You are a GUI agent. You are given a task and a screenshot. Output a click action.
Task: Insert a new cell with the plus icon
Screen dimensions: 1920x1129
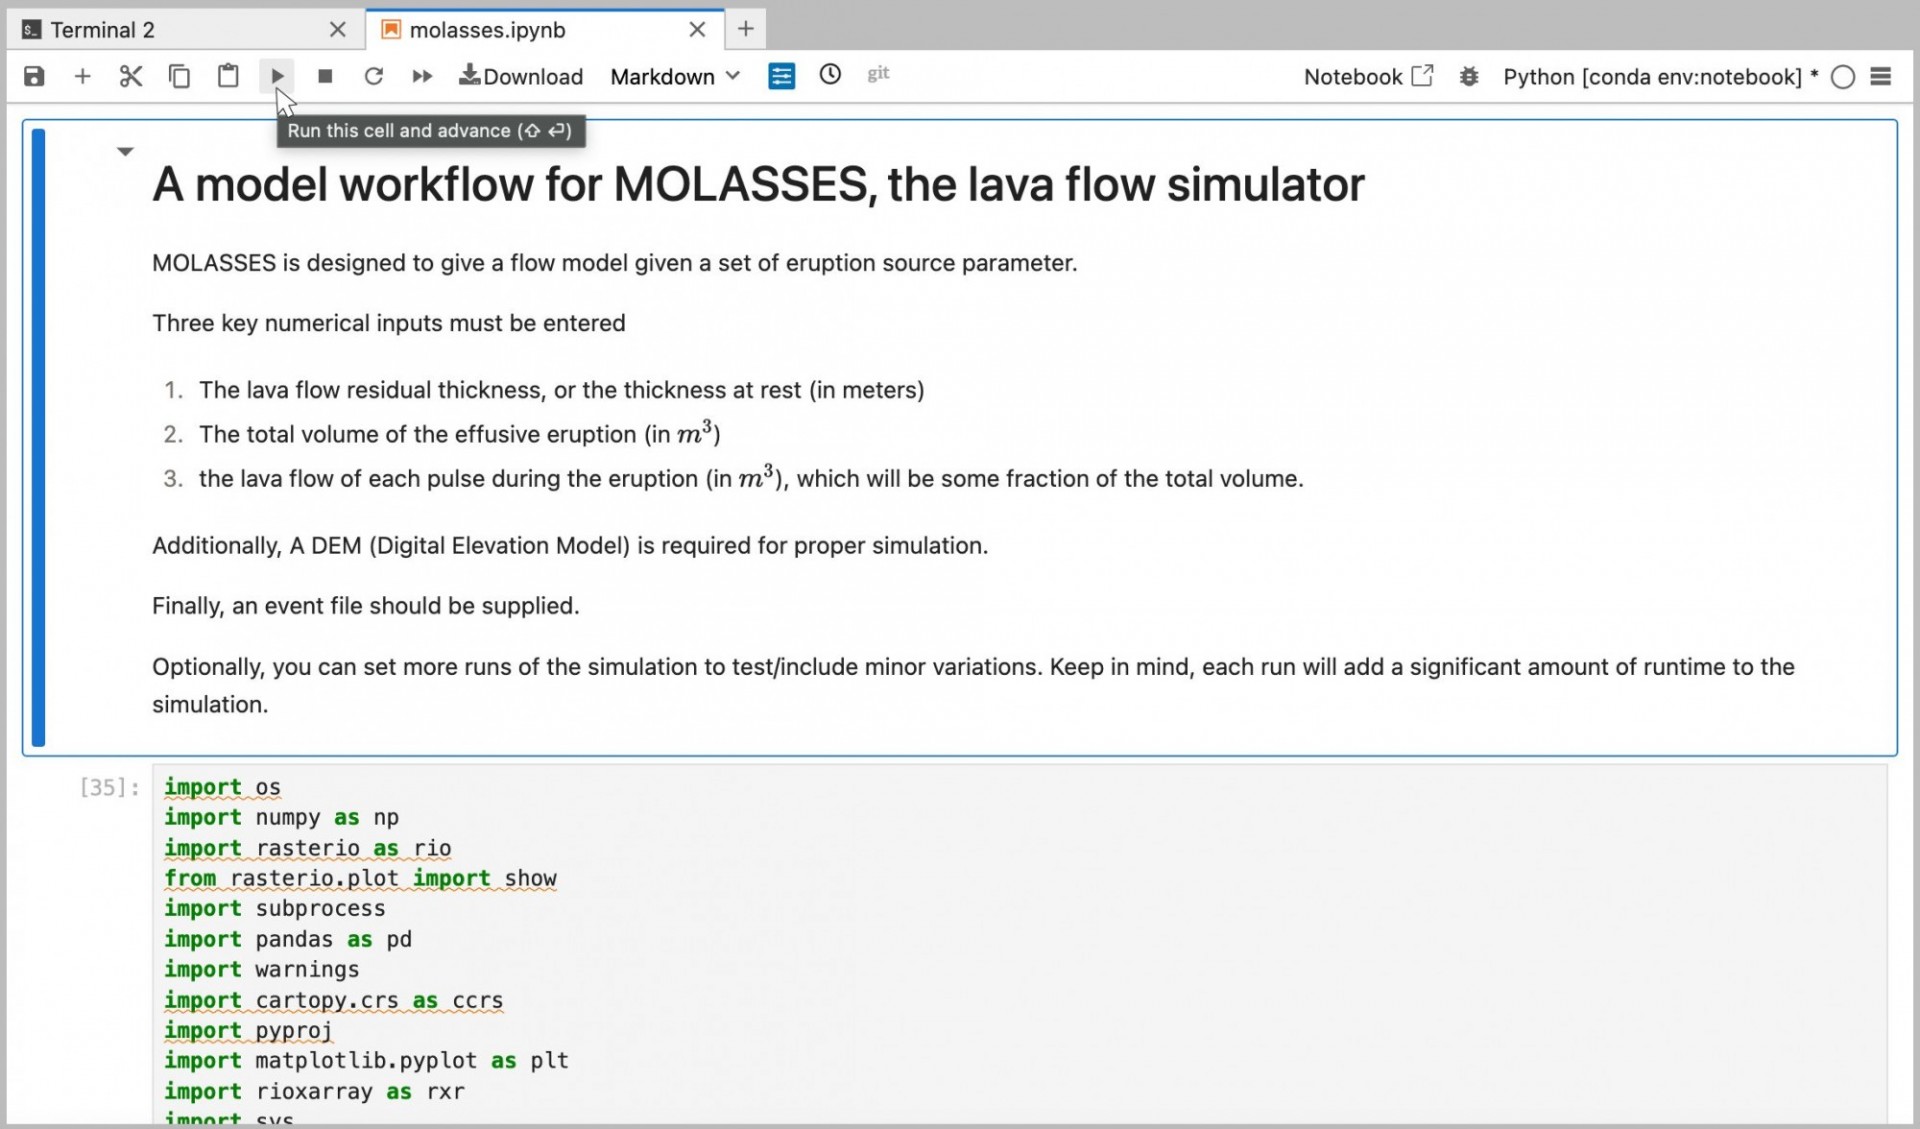[83, 76]
